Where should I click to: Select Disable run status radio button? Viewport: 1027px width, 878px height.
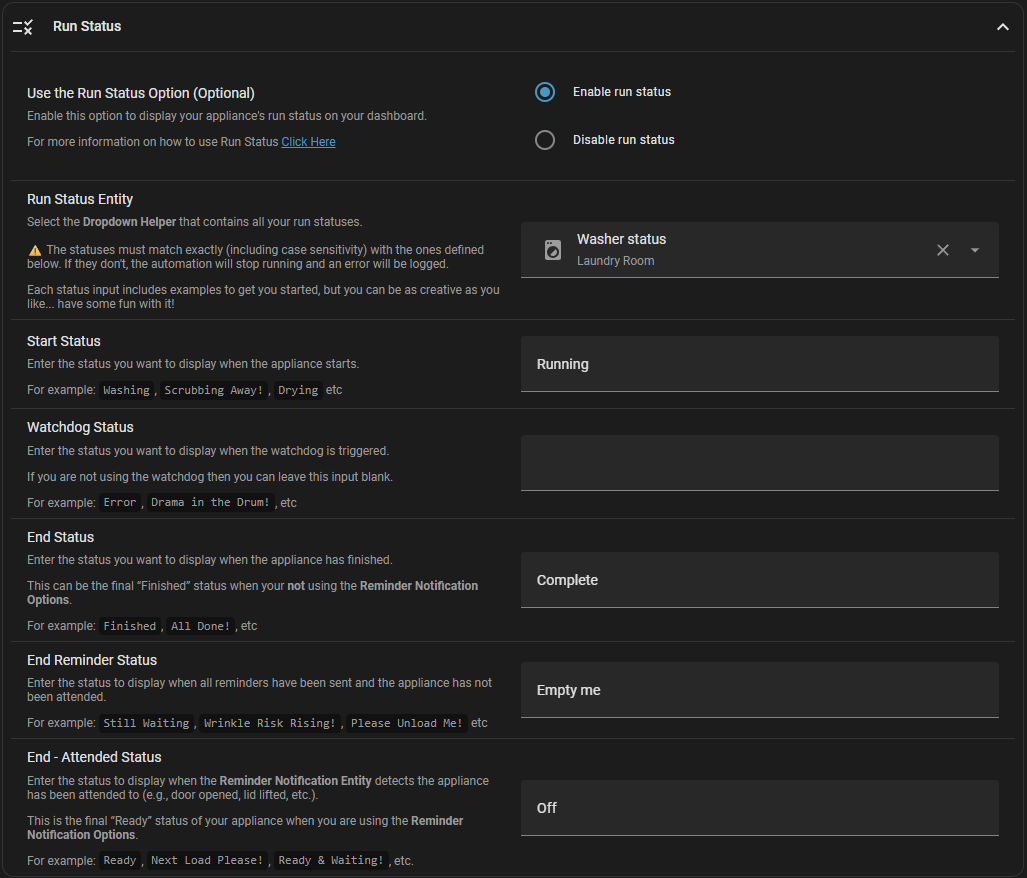point(545,140)
